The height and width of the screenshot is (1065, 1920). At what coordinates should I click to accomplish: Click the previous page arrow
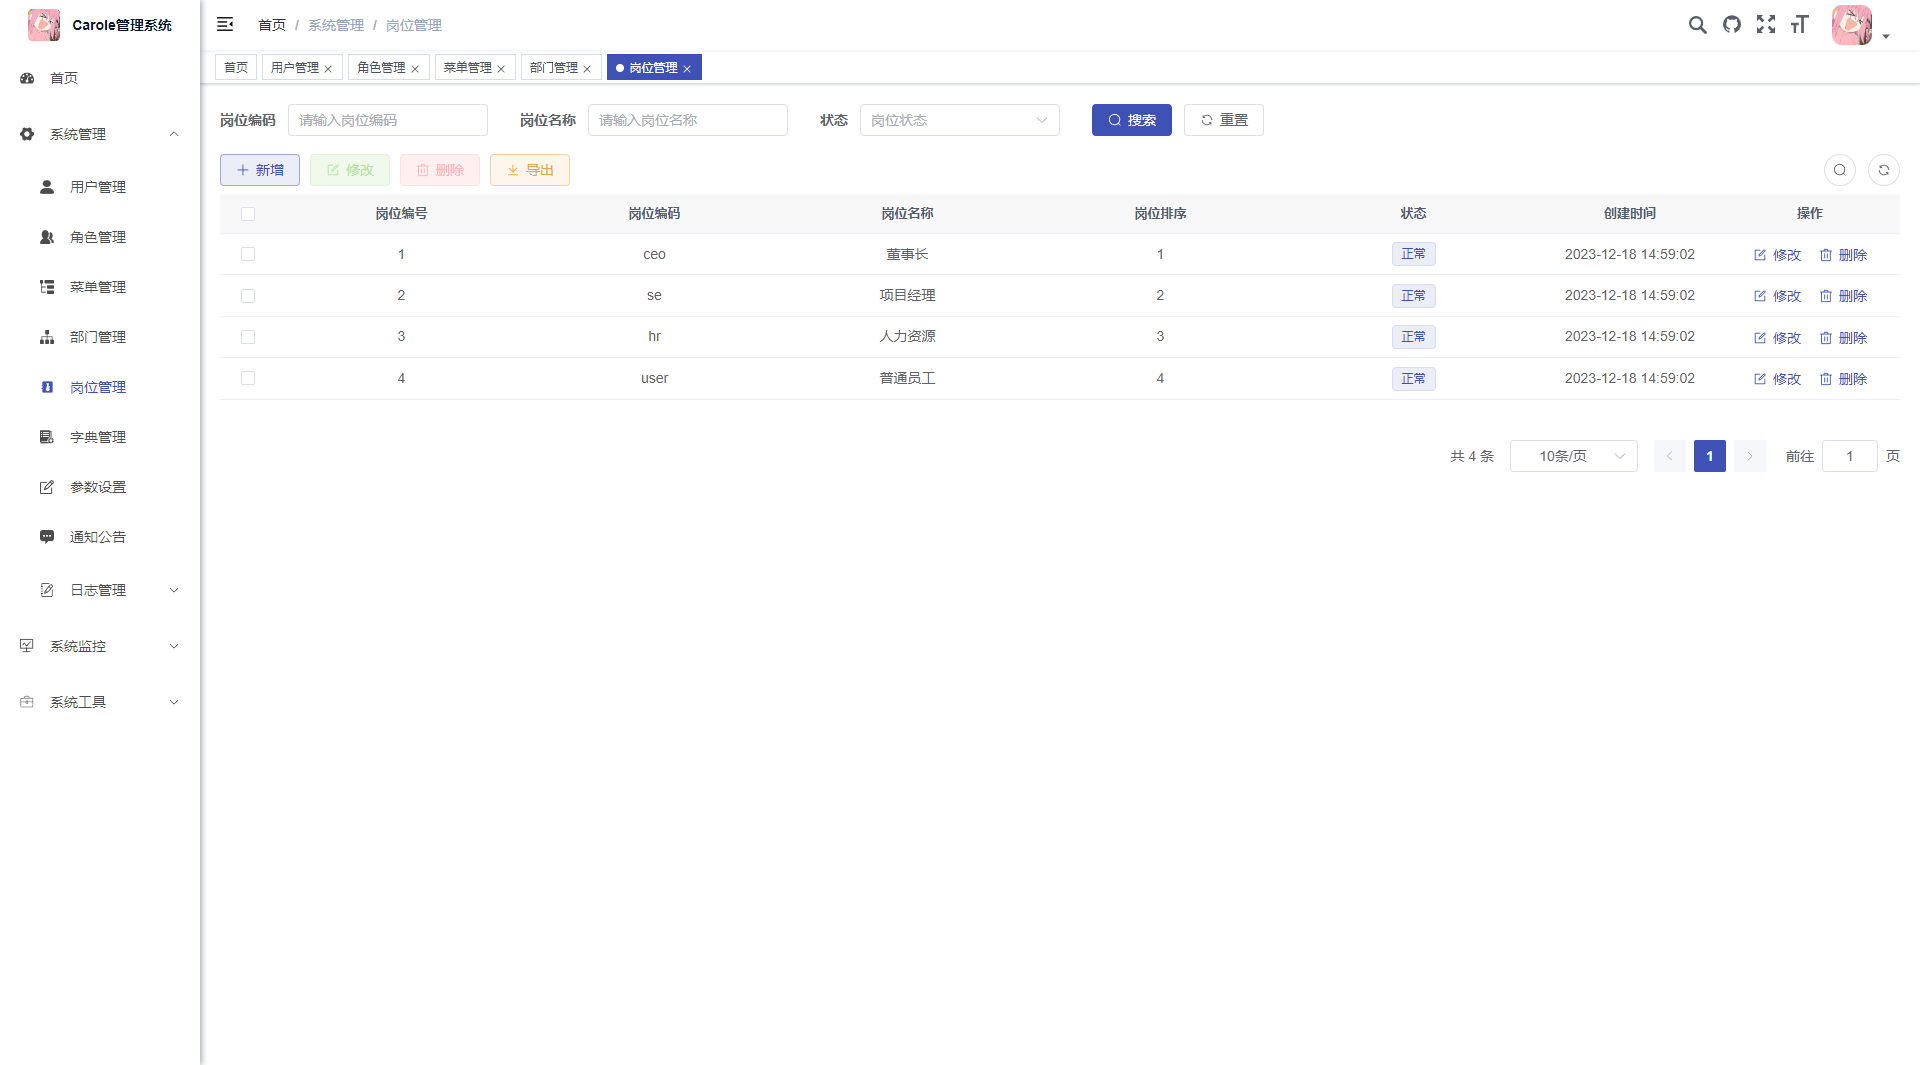pos(1670,456)
